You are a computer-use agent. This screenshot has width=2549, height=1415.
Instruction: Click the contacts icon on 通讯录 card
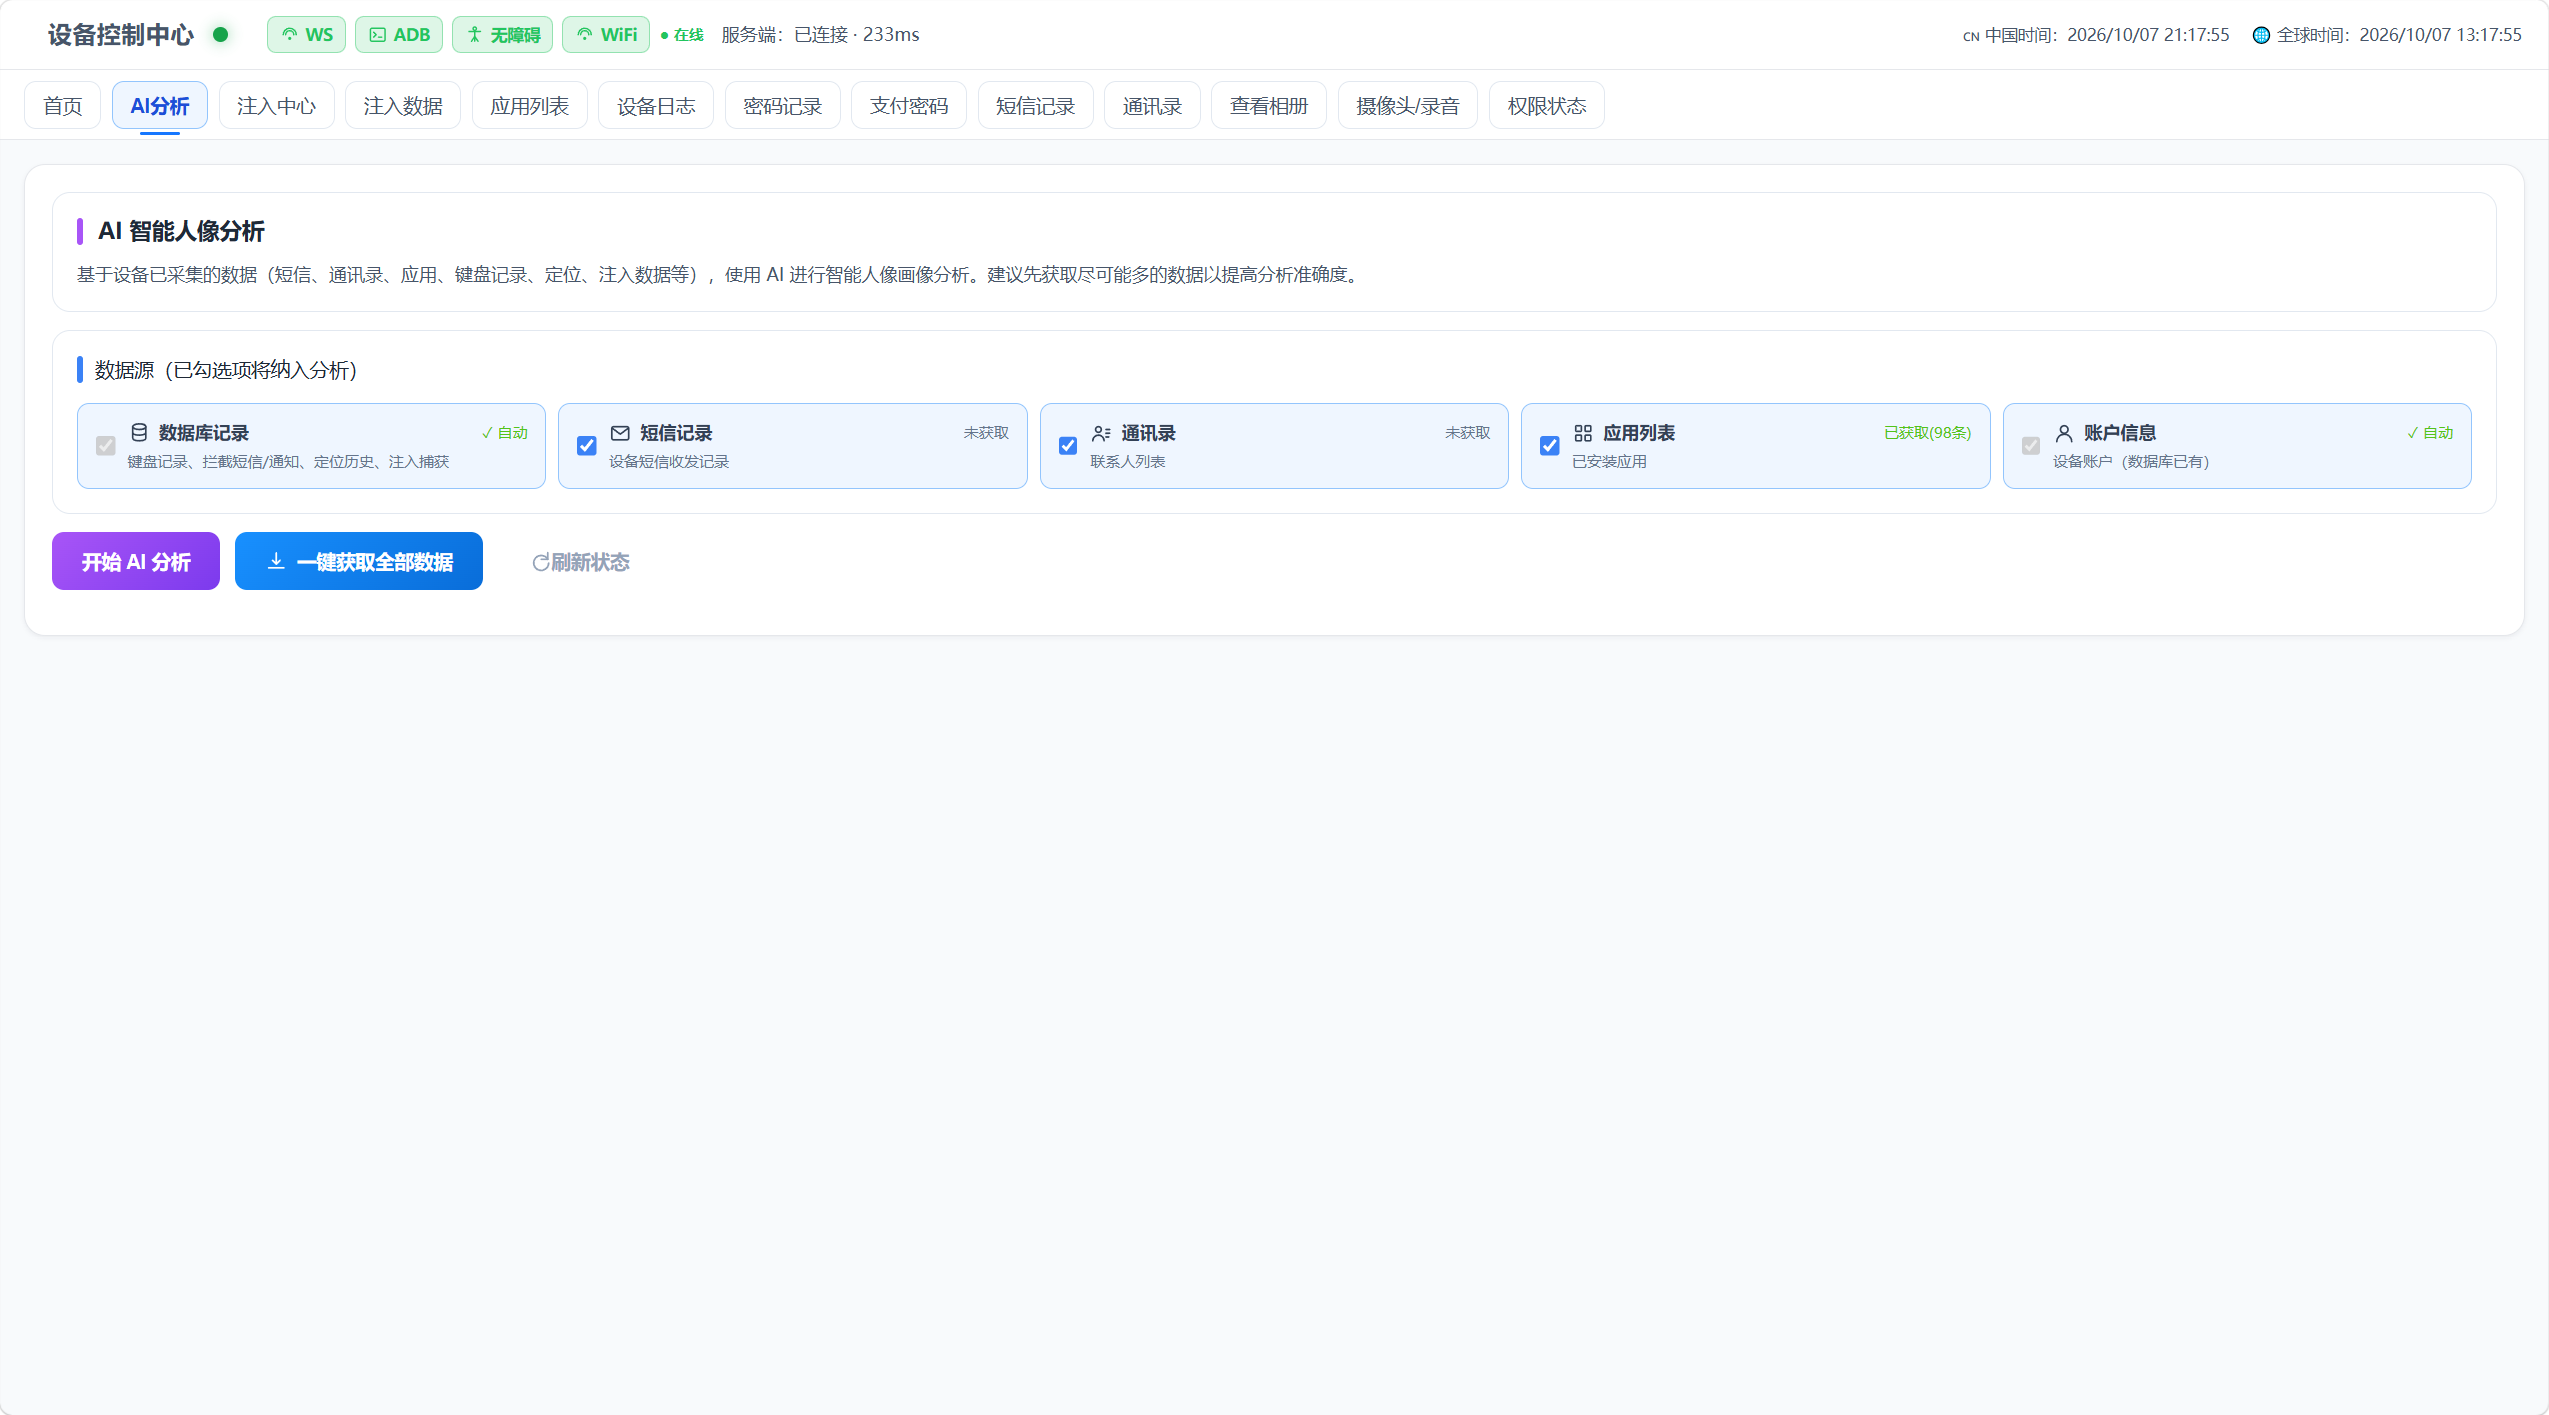point(1101,433)
